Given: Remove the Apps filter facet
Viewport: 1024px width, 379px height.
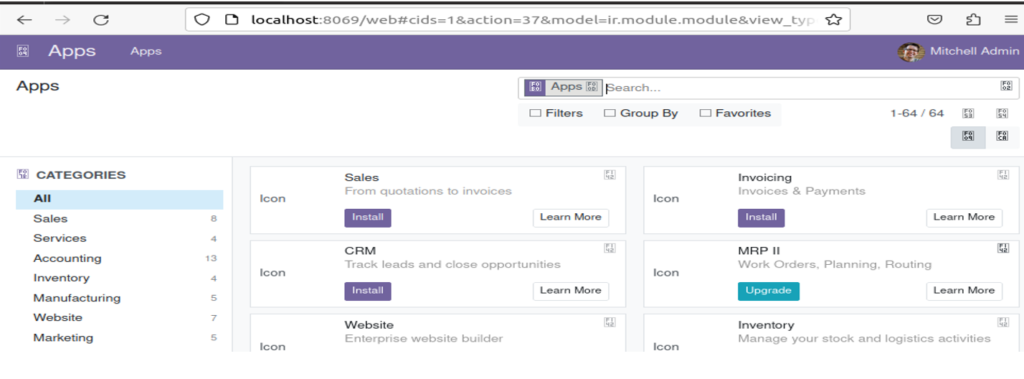Looking at the screenshot, I should tap(592, 87).
